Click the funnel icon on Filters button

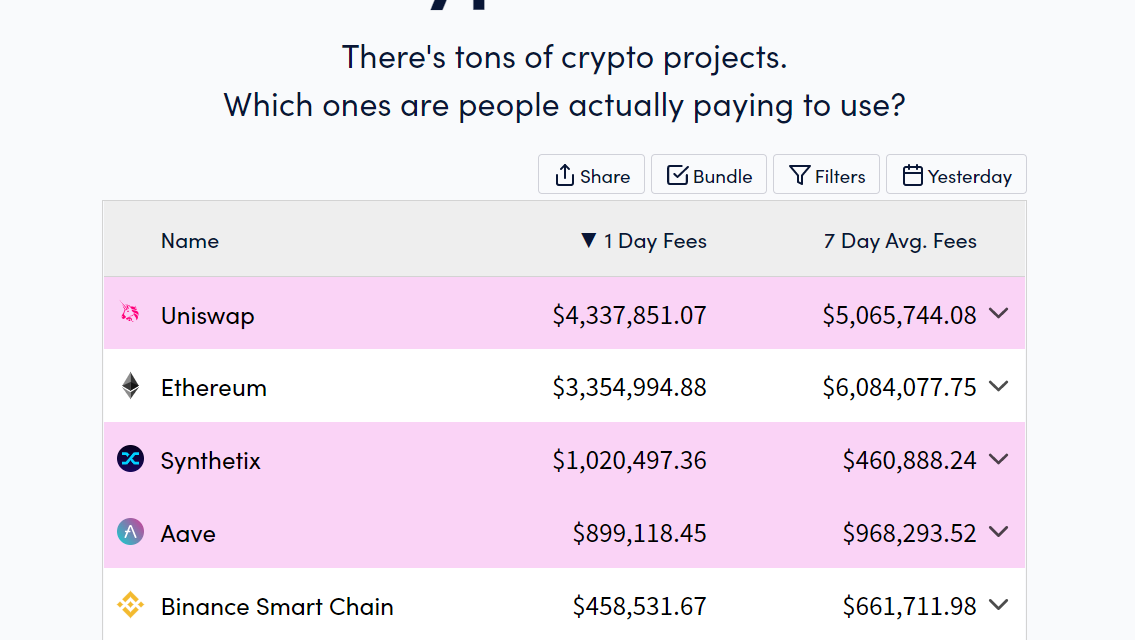[799, 174]
